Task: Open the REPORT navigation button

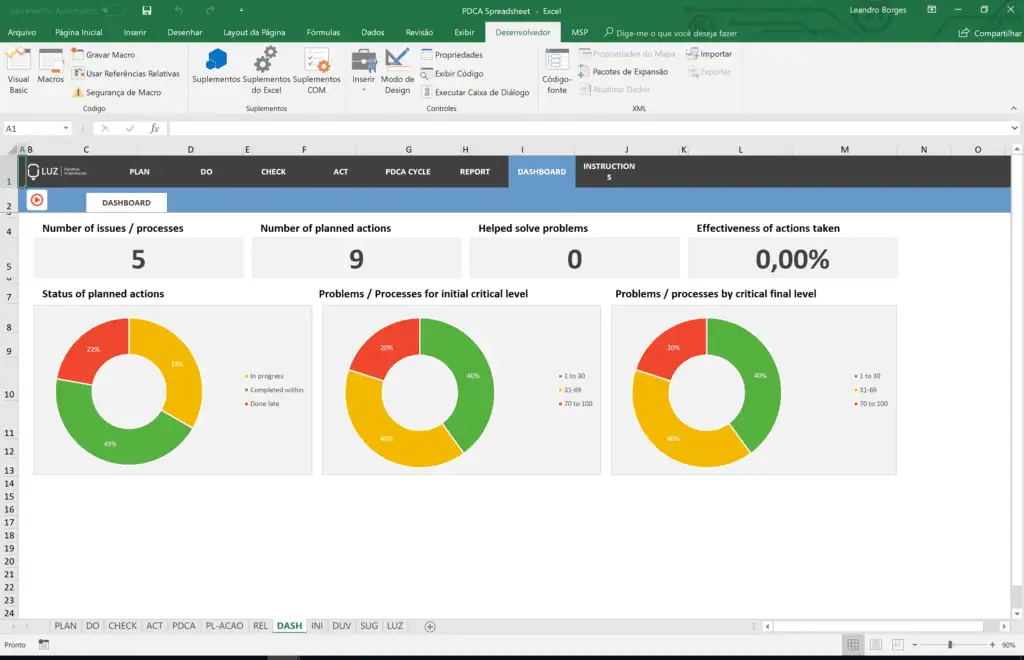Action: (x=475, y=172)
